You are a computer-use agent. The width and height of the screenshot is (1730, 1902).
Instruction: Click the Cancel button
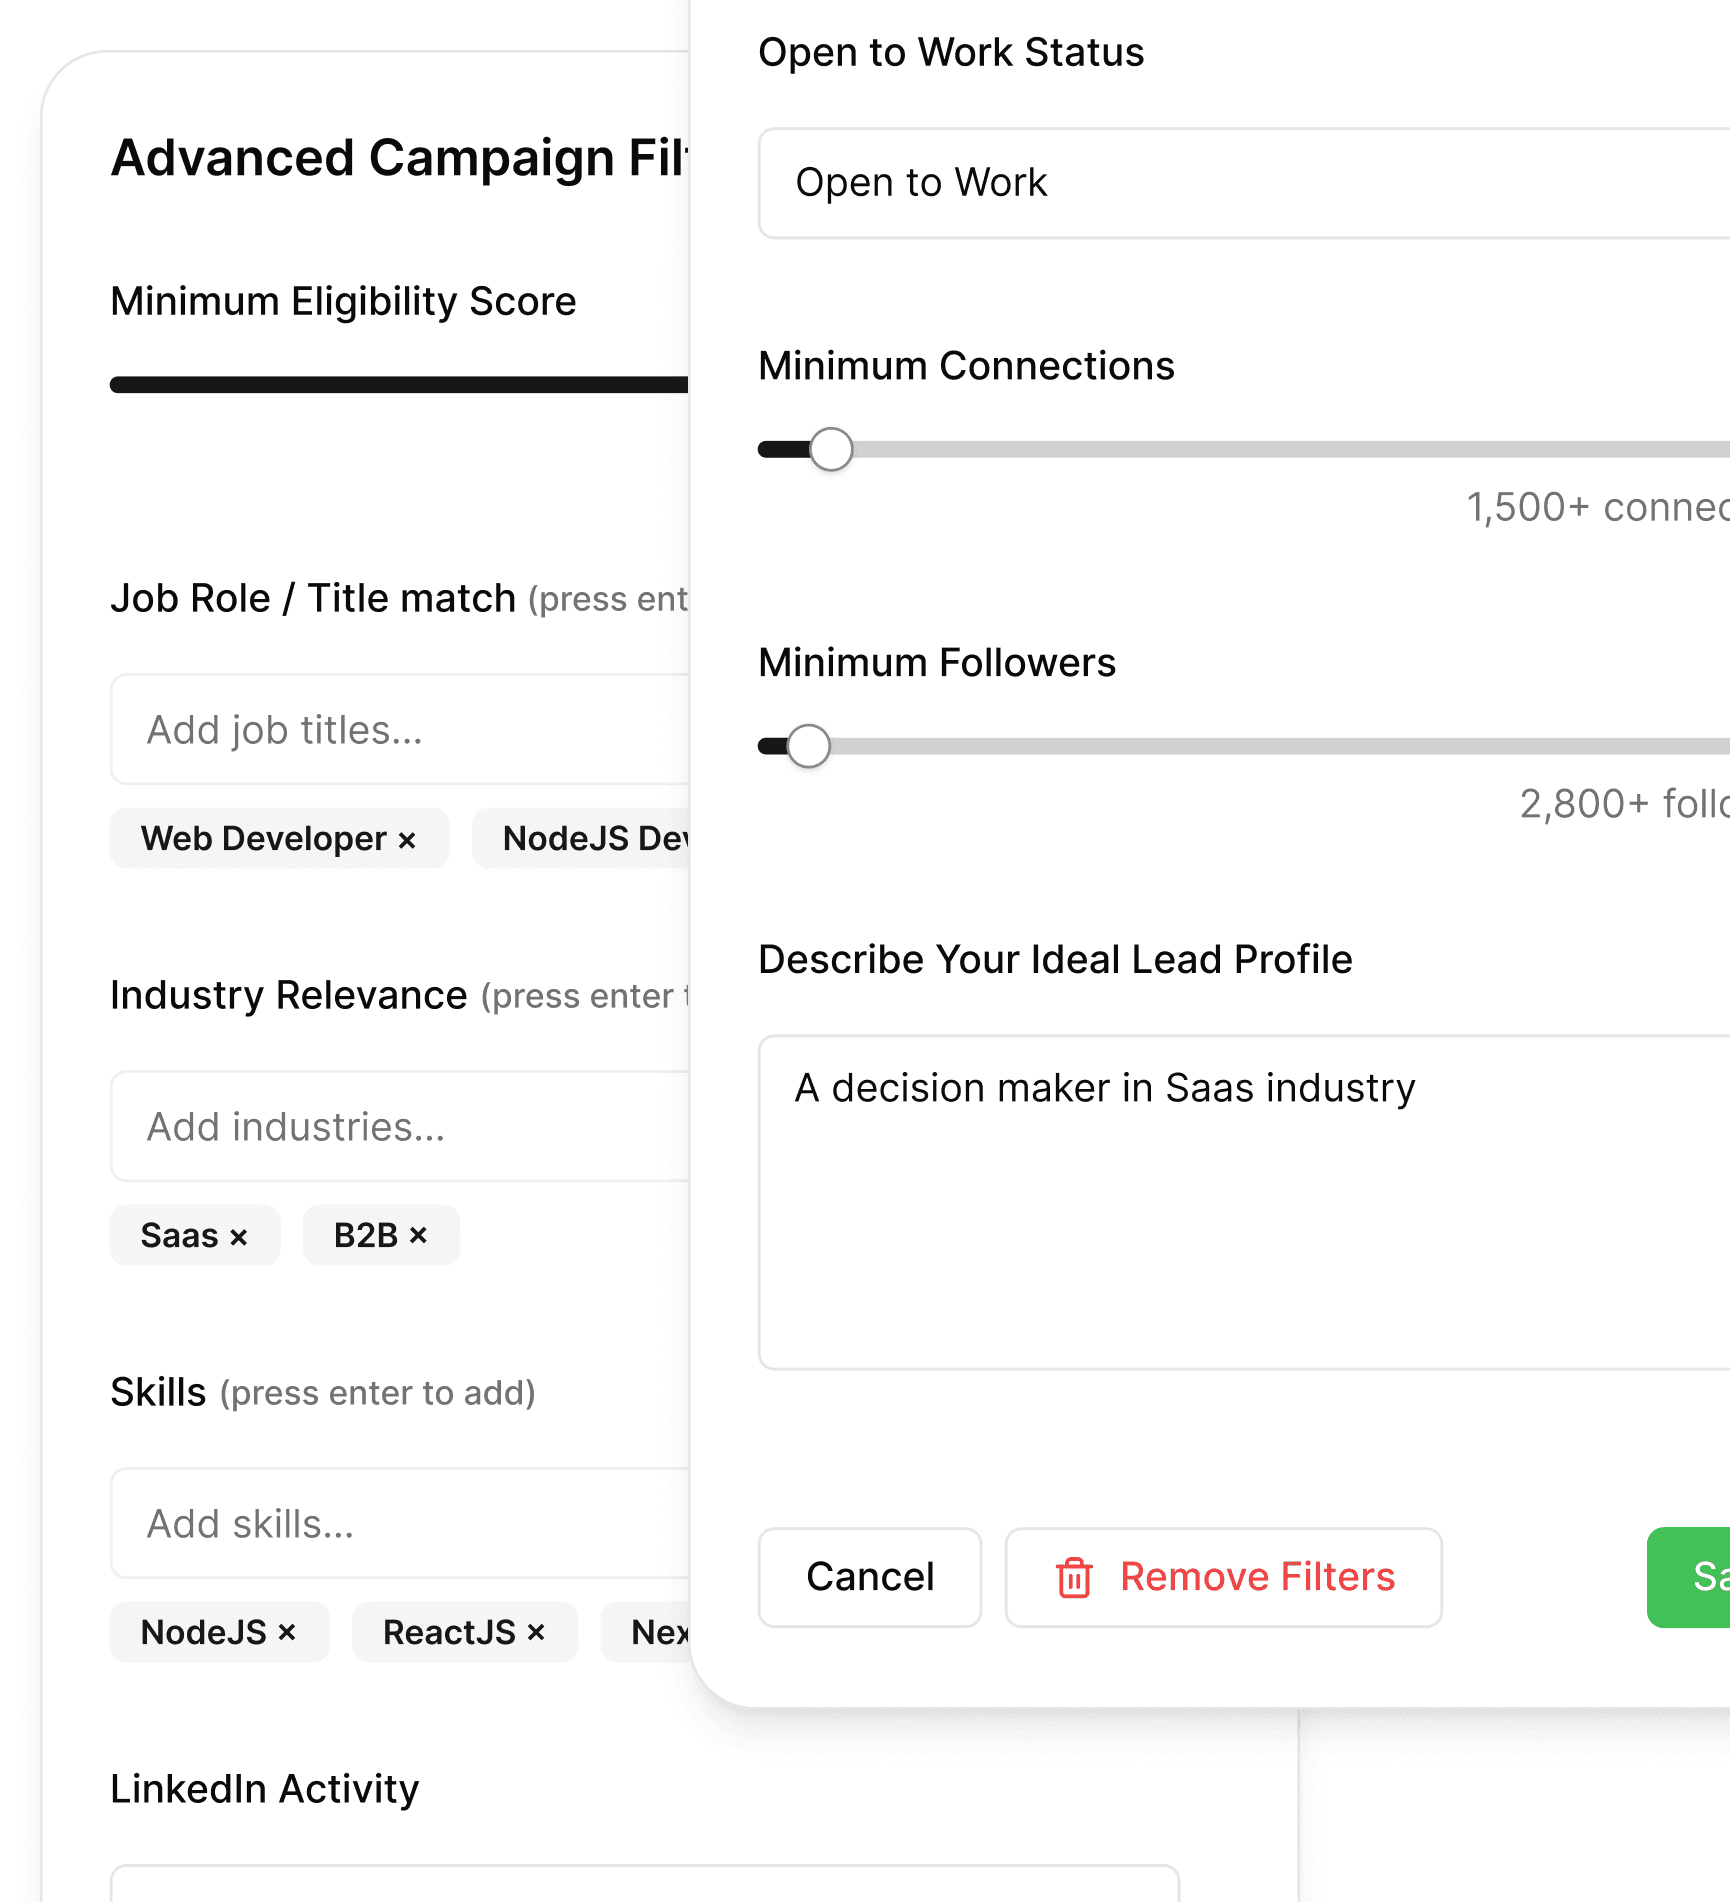(869, 1577)
